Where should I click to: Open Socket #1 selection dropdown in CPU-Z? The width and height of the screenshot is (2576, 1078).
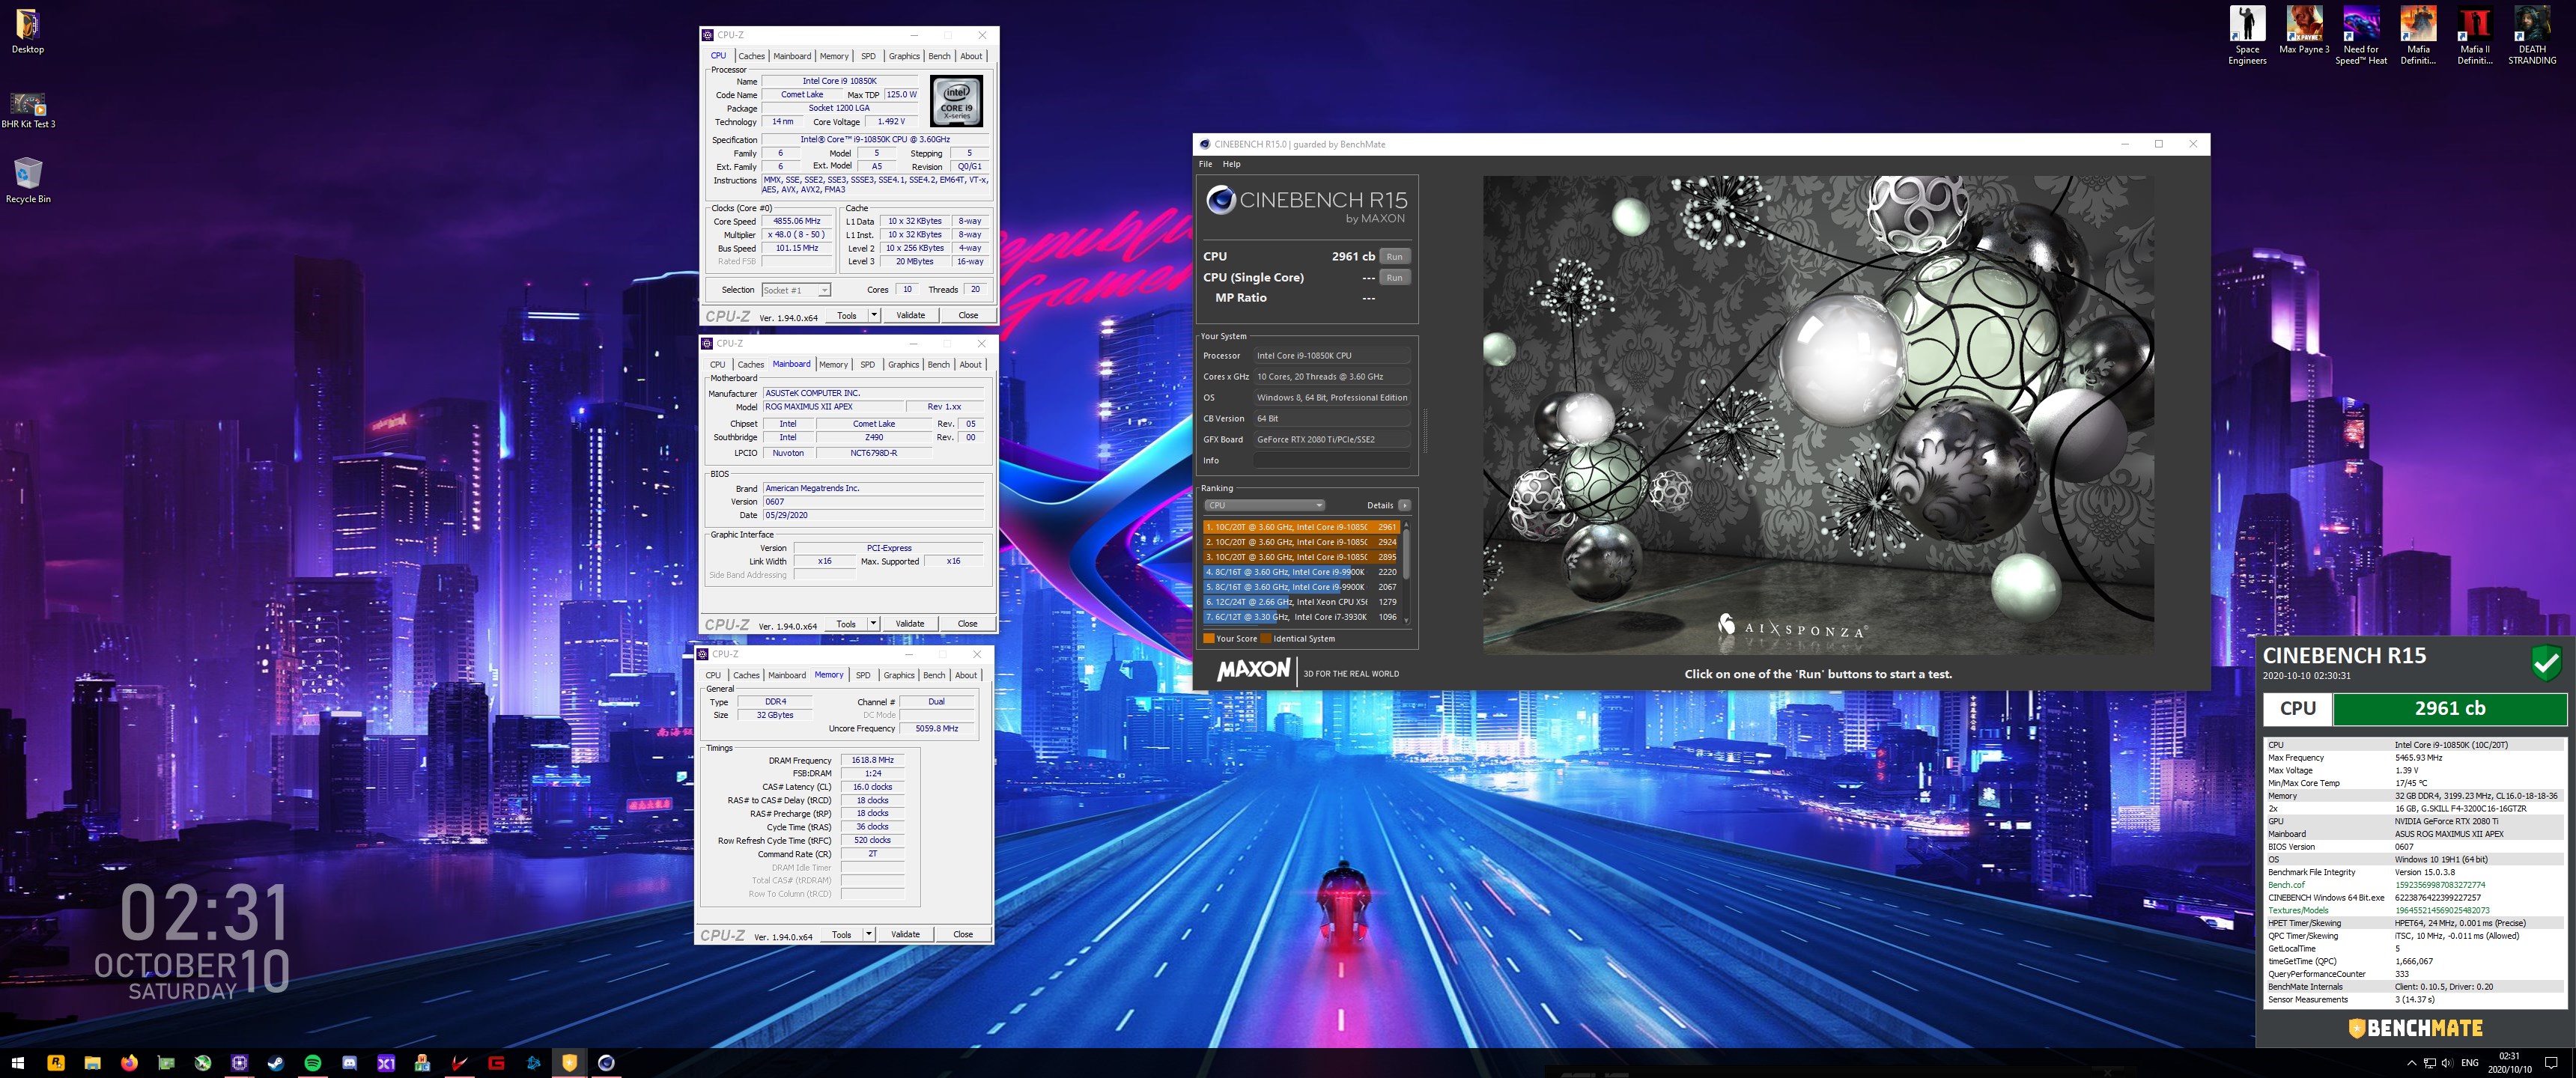[x=796, y=290]
